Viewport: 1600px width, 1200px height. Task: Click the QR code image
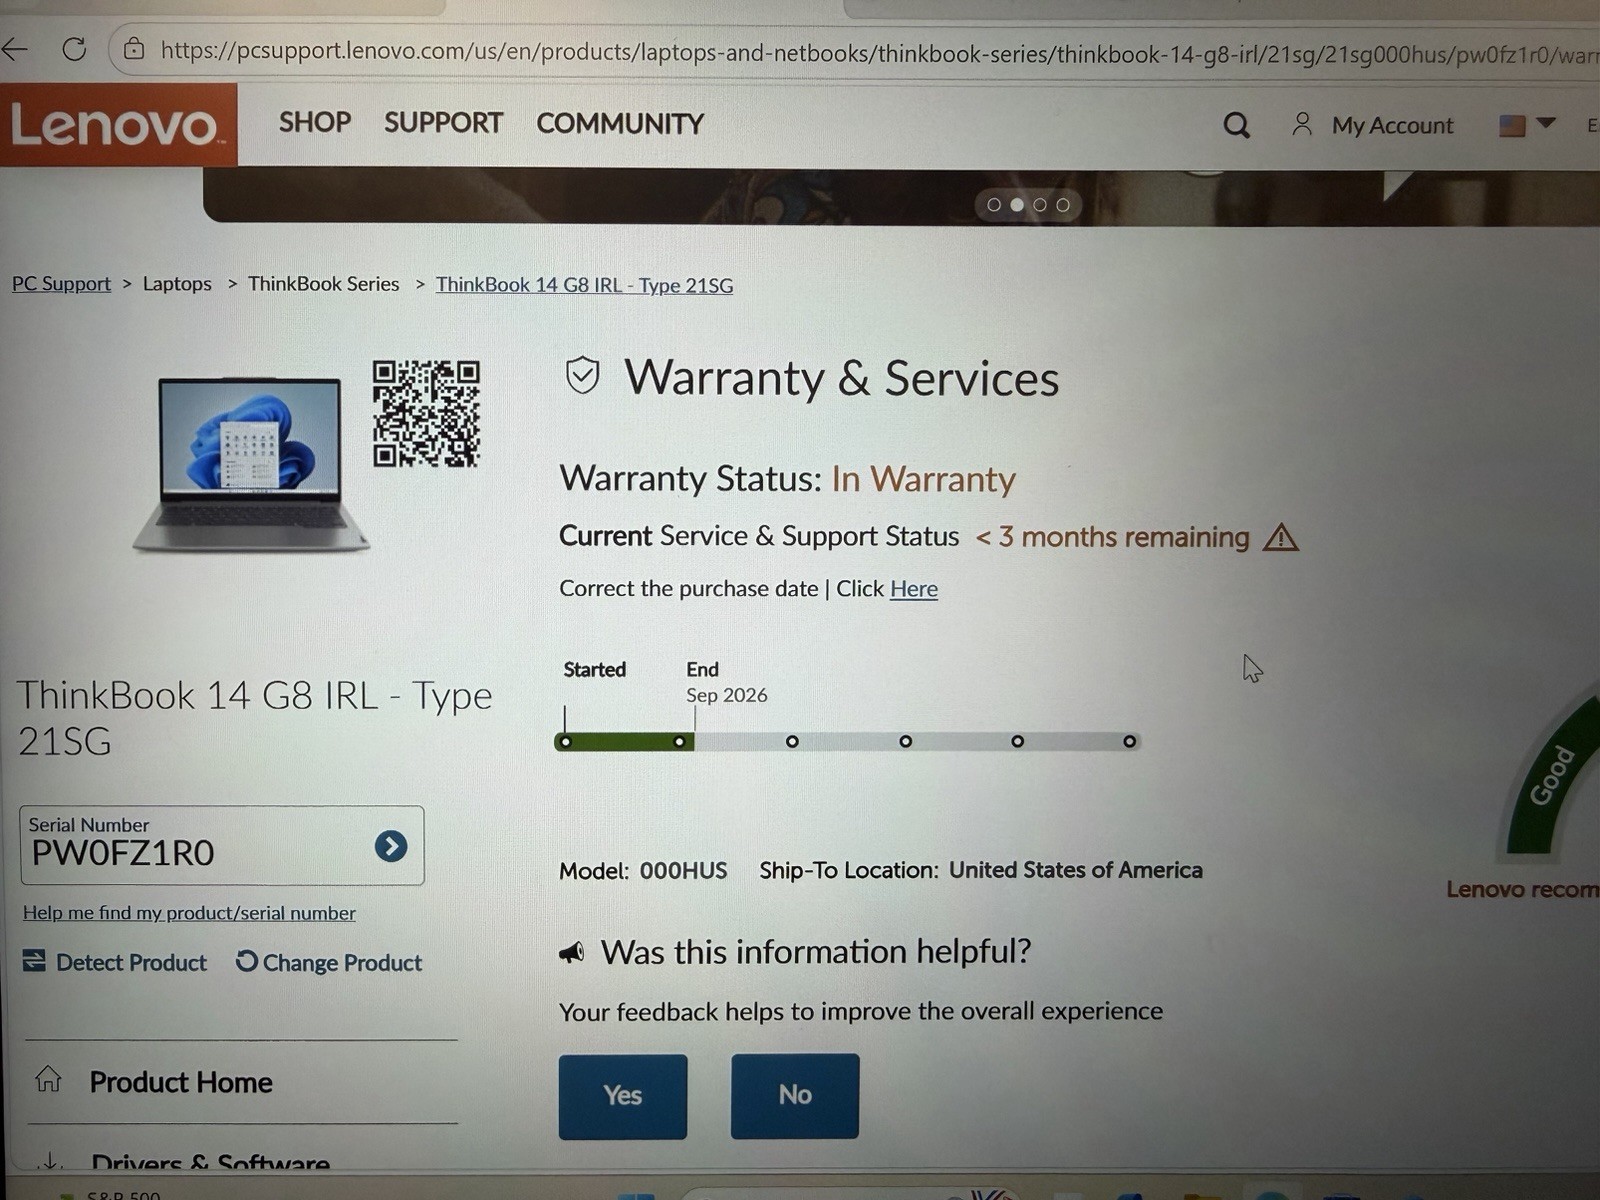click(x=426, y=413)
